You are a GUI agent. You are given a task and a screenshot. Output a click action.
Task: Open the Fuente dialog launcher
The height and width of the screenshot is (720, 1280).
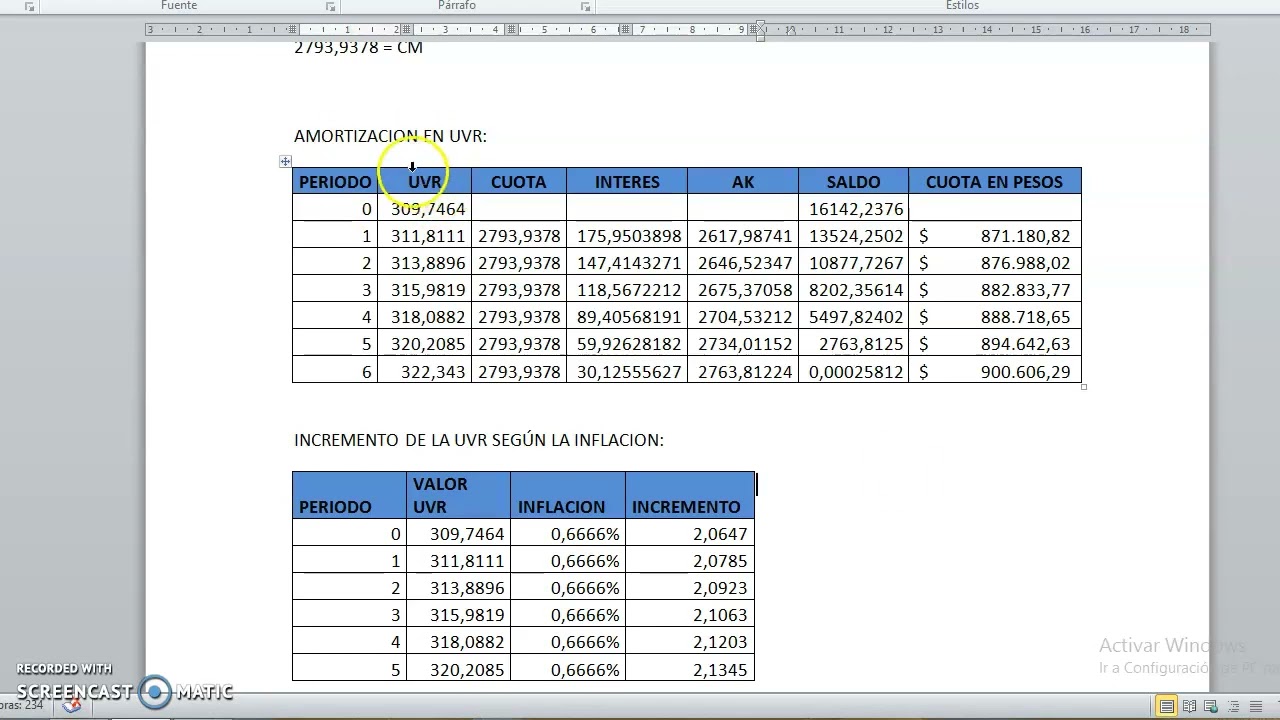(x=330, y=6)
